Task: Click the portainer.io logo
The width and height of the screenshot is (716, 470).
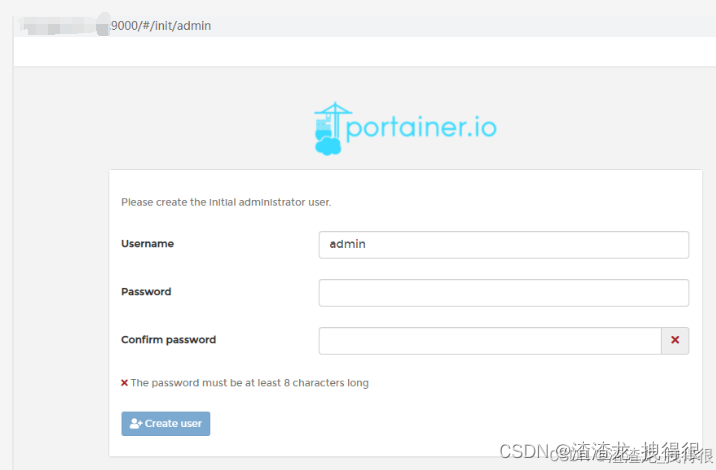Action: tap(405, 128)
